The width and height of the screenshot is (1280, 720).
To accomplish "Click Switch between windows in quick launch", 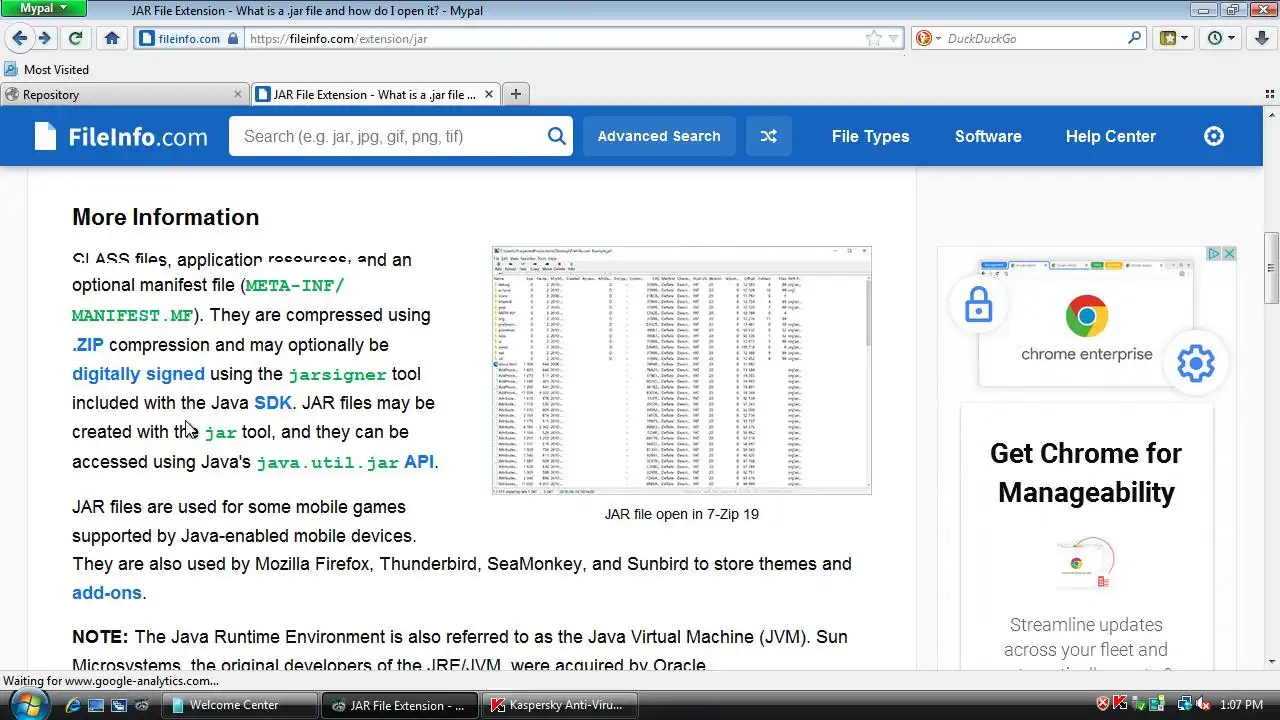I will pos(119,705).
